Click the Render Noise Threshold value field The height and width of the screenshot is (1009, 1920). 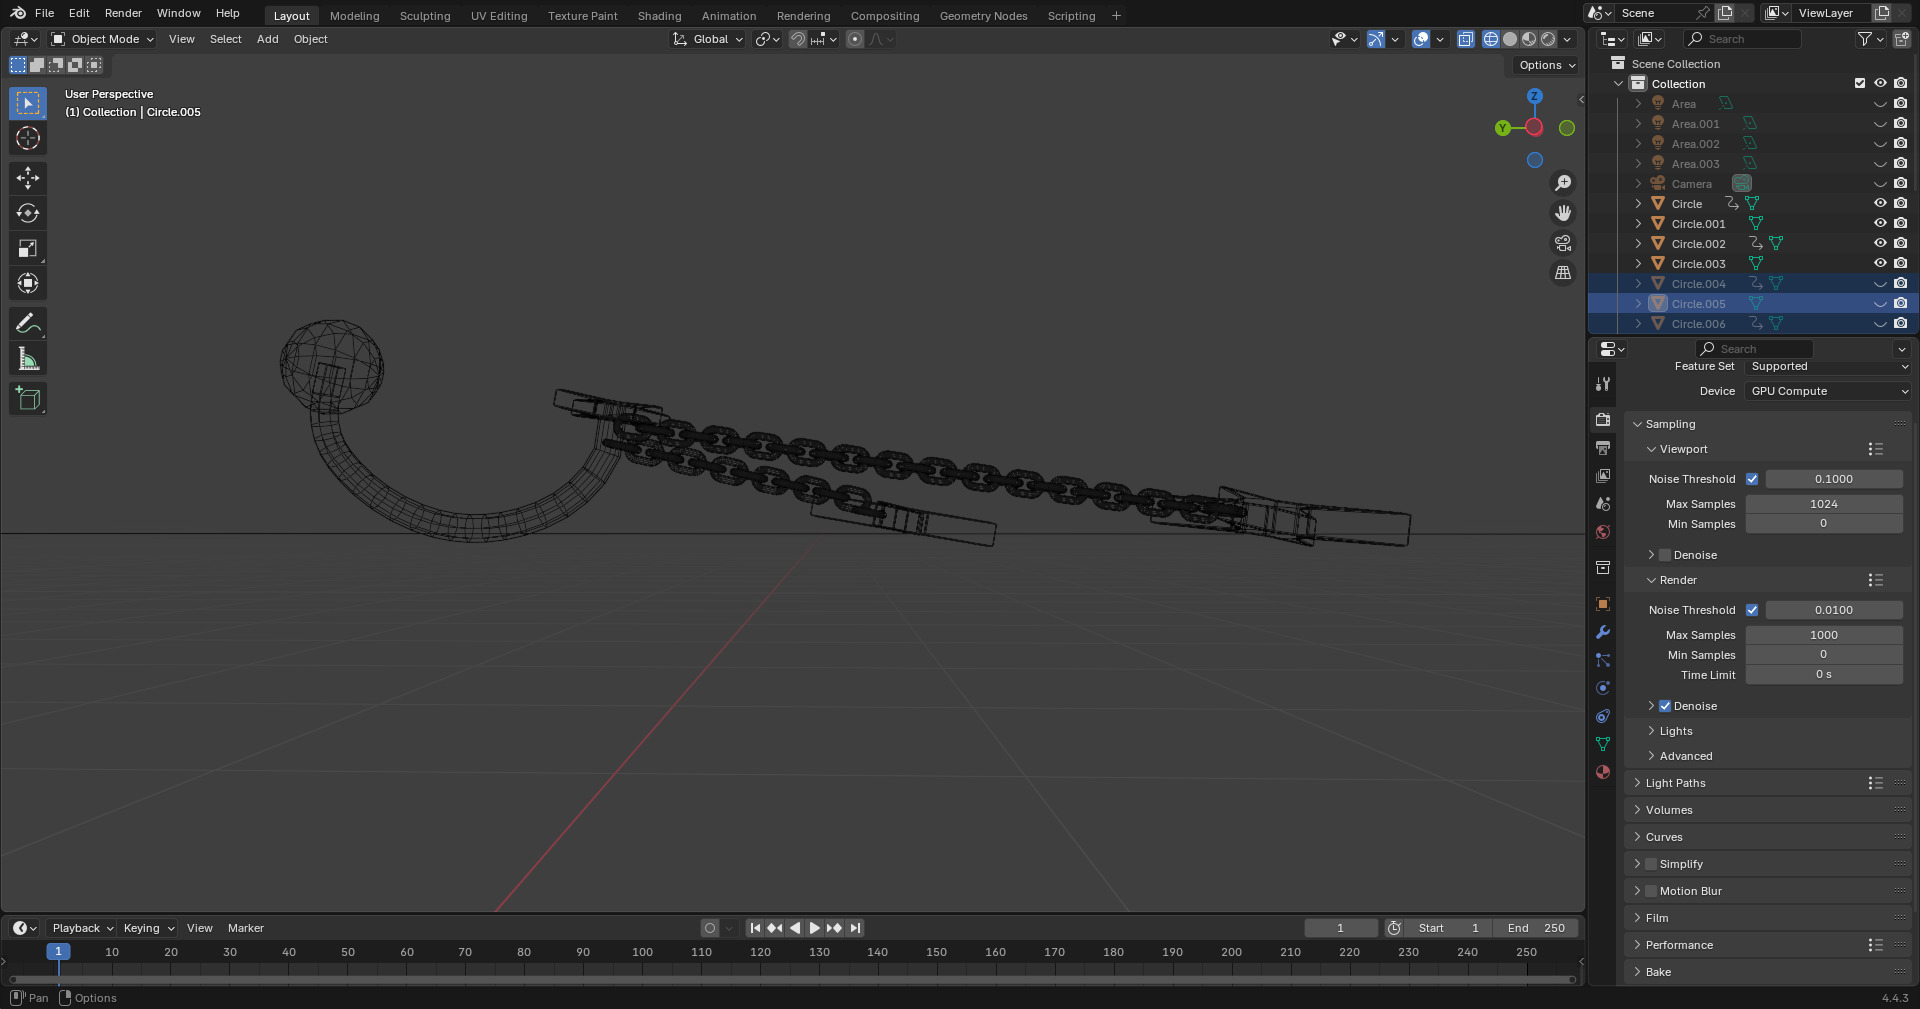click(x=1834, y=610)
